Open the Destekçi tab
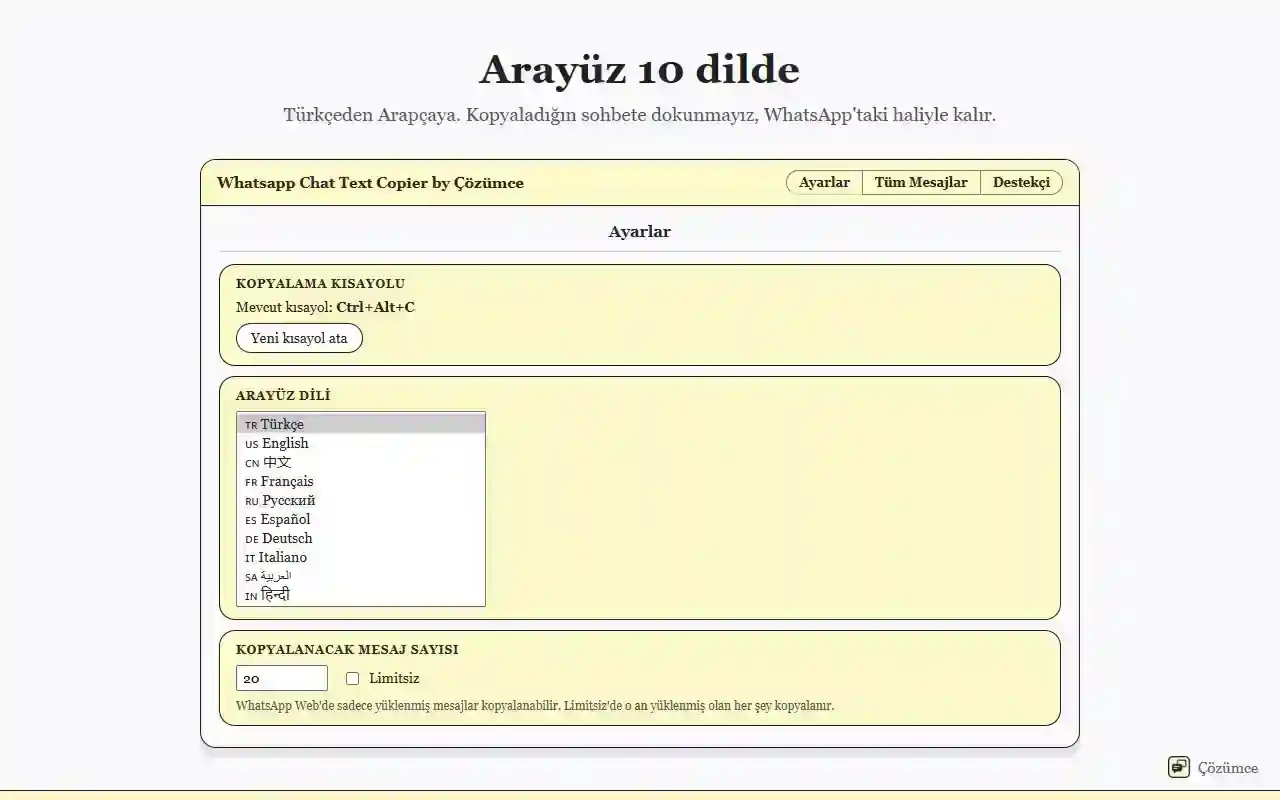This screenshot has height=800, width=1280. pos(1021,182)
